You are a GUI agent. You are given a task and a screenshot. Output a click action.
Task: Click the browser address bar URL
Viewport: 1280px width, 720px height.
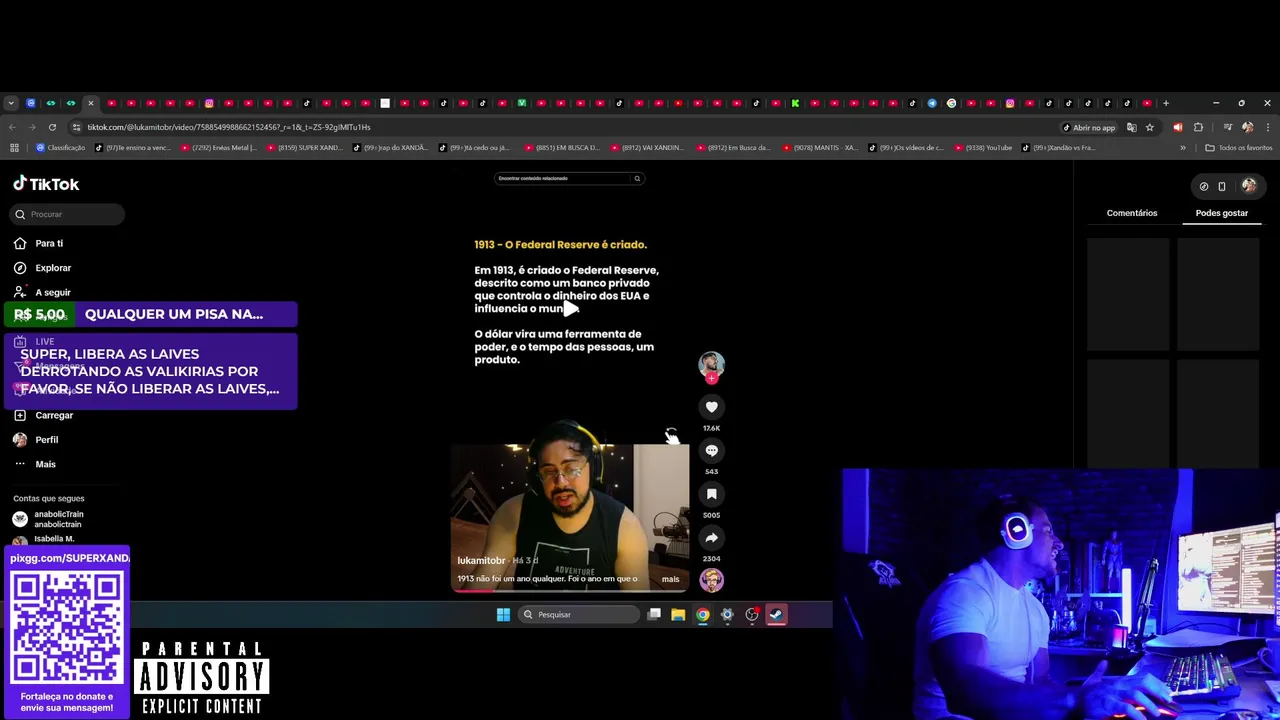tap(228, 127)
